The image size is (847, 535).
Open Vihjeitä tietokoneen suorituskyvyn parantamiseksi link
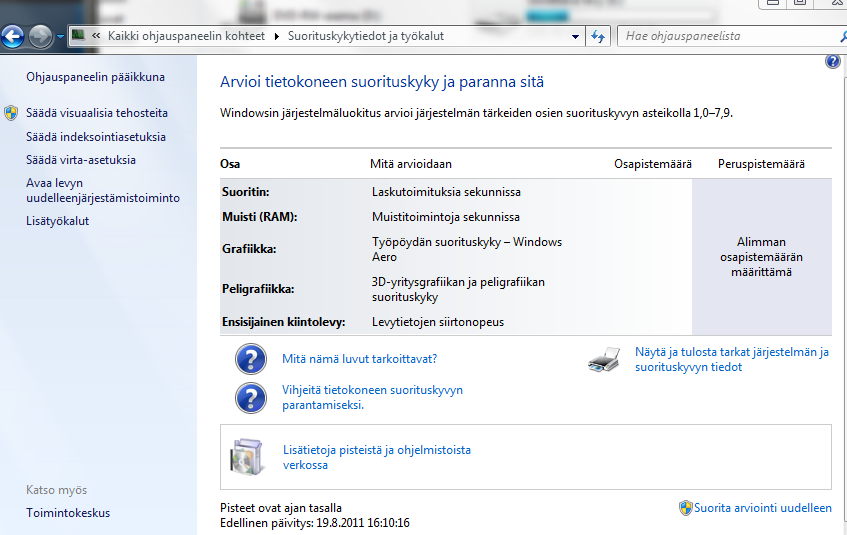coord(372,397)
